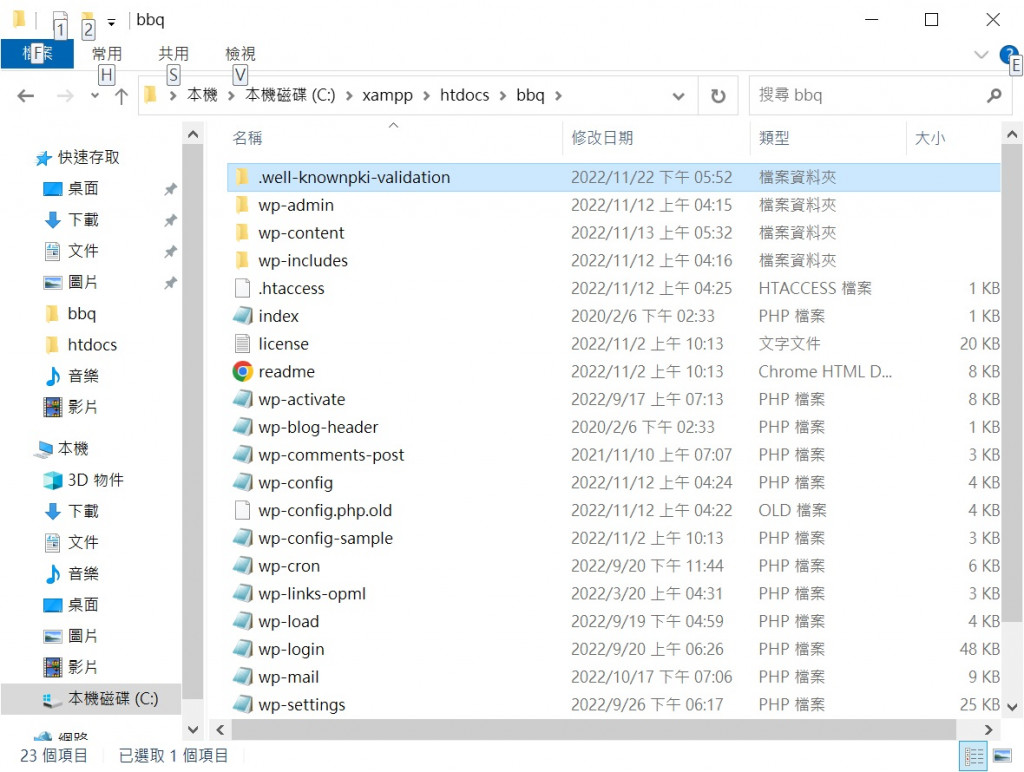
Task: Select the index PHP file icon
Action: 242,316
